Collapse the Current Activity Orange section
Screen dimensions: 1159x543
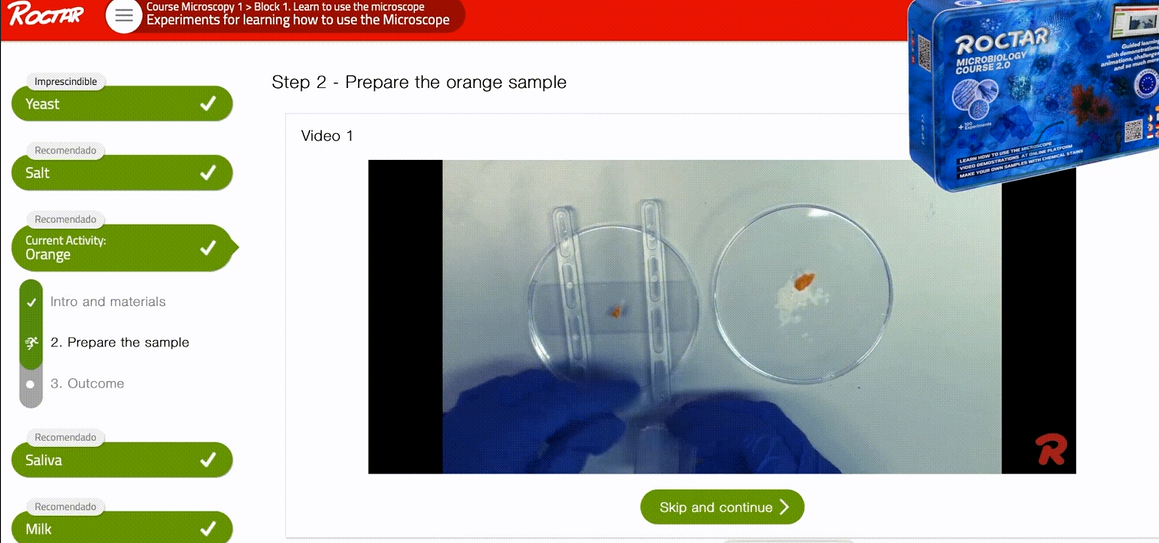click(x=122, y=247)
